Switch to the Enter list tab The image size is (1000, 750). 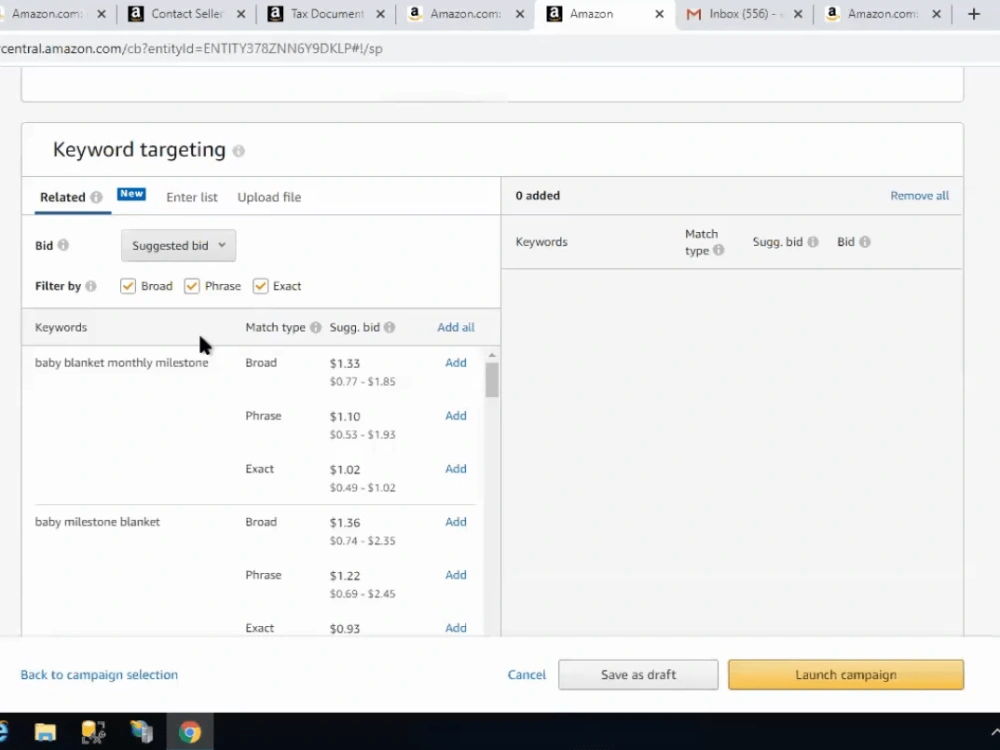[192, 197]
